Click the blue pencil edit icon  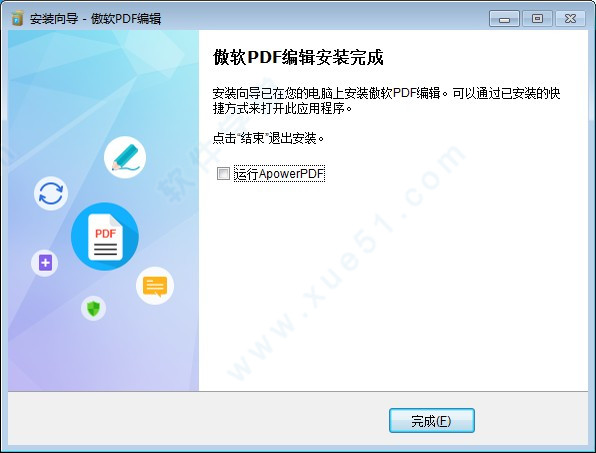[x=125, y=157]
